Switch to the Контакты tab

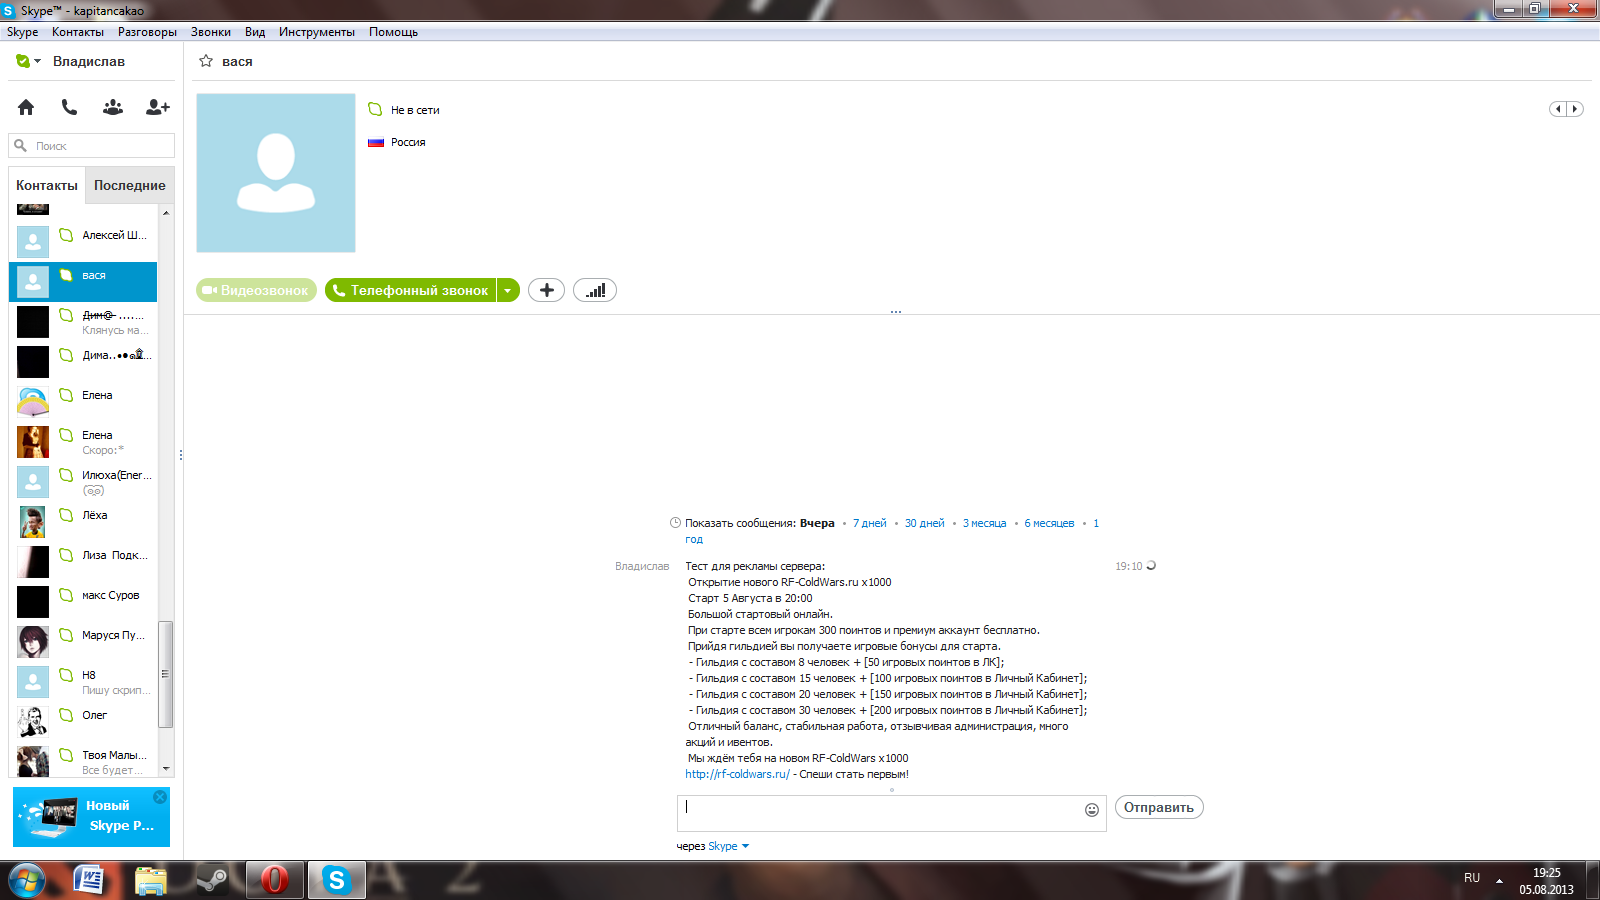point(47,185)
